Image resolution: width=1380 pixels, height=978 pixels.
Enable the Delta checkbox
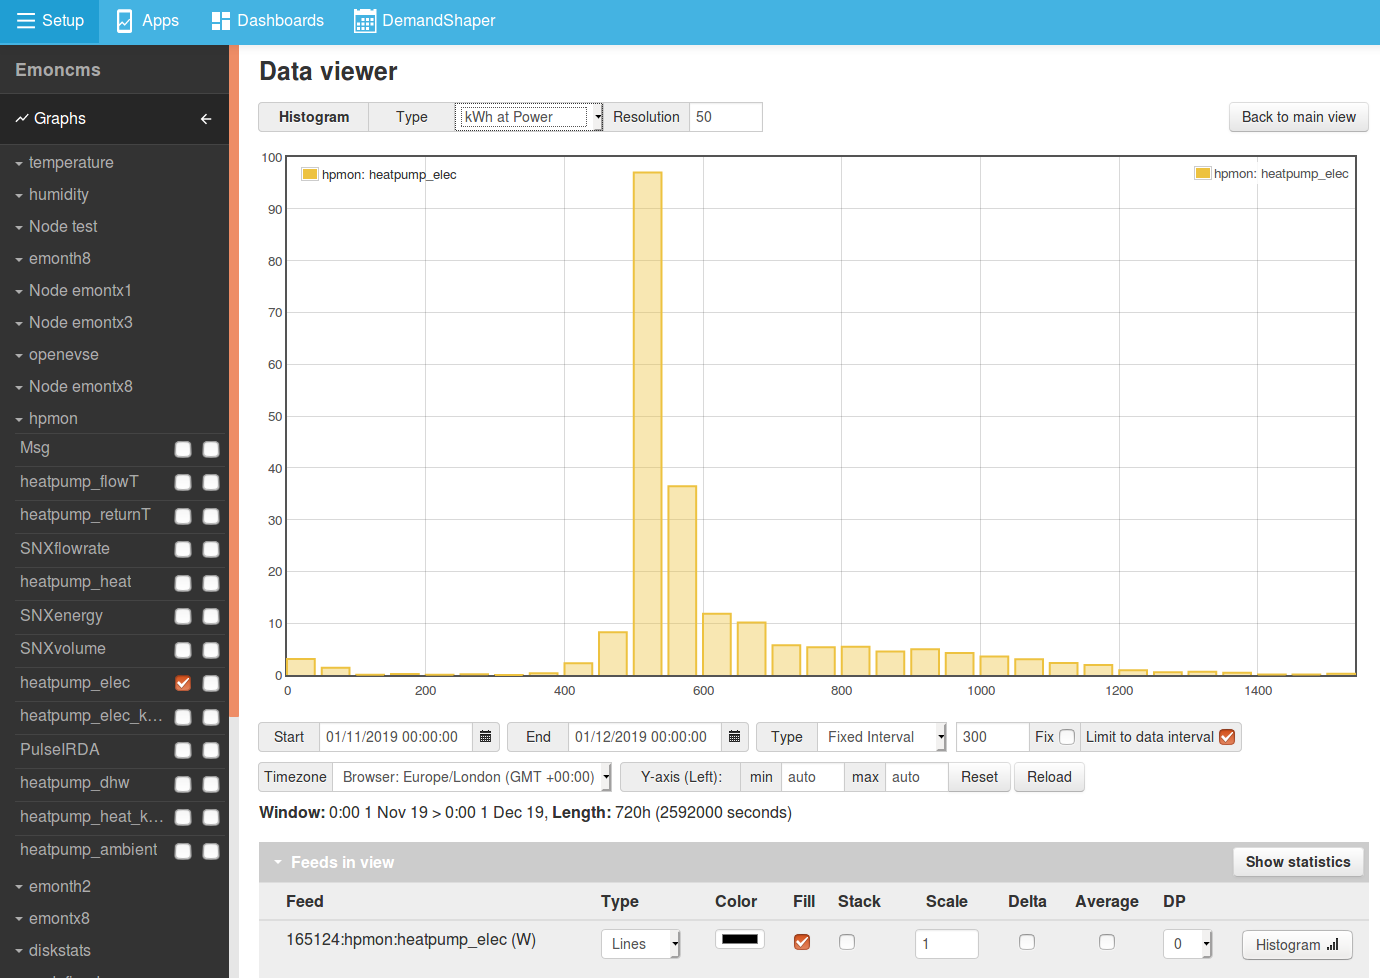tap(1027, 942)
